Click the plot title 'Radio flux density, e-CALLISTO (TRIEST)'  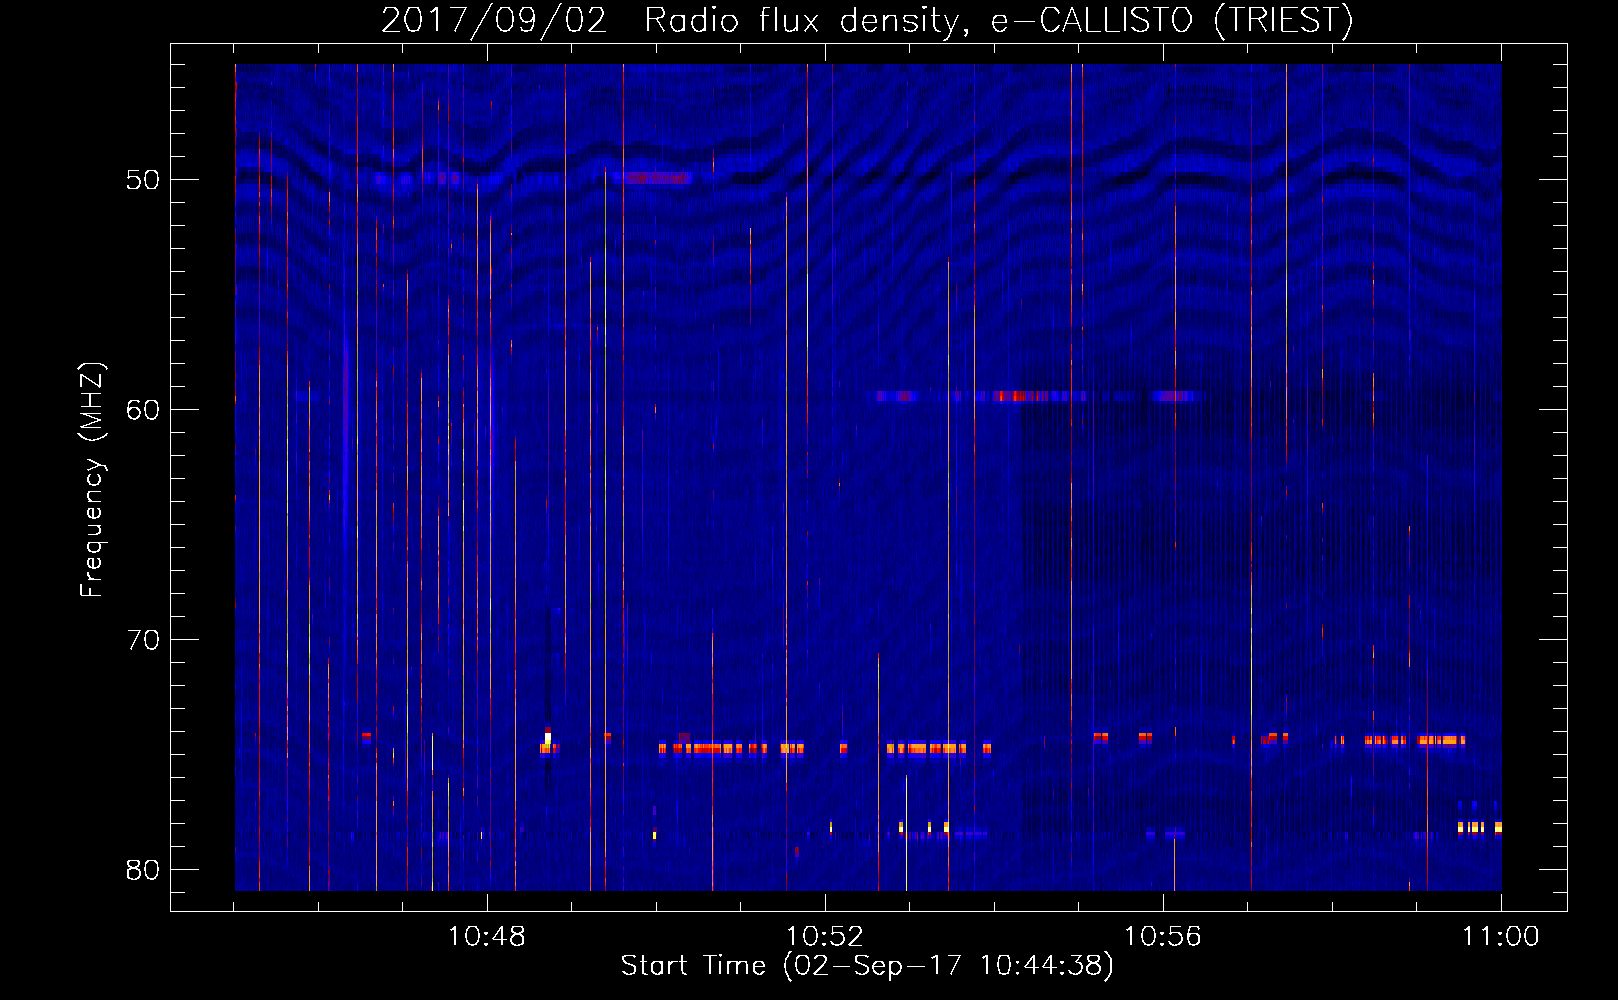click(998, 20)
